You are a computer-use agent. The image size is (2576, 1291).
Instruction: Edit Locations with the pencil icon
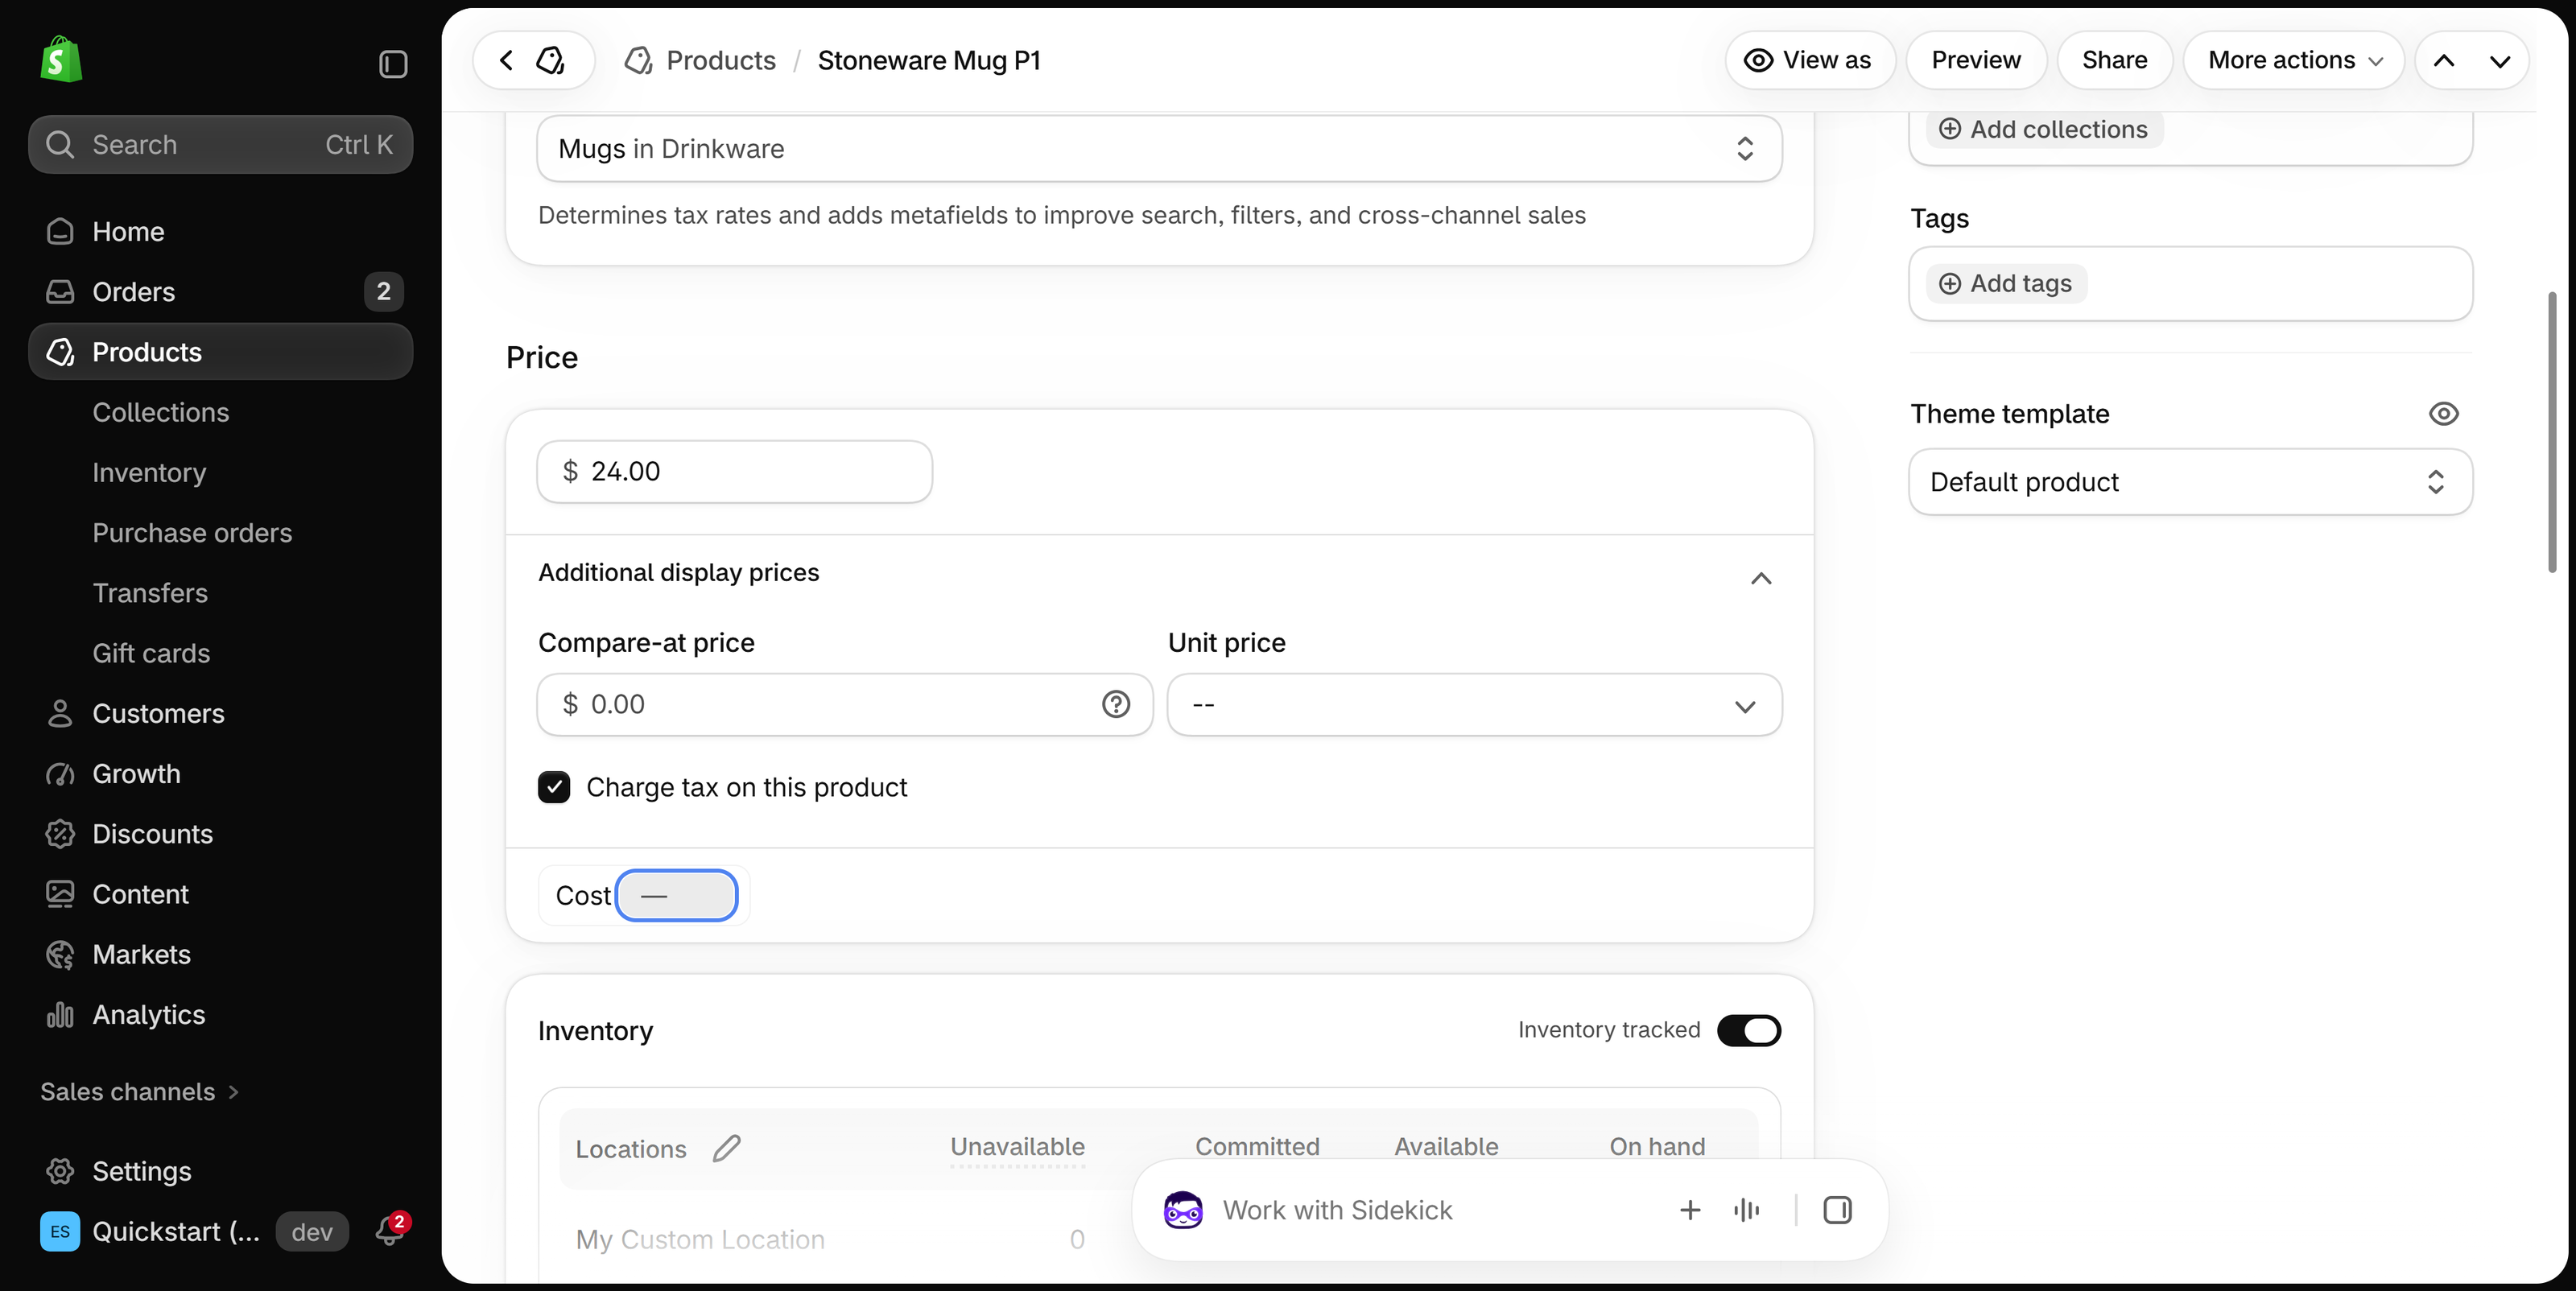click(727, 1148)
